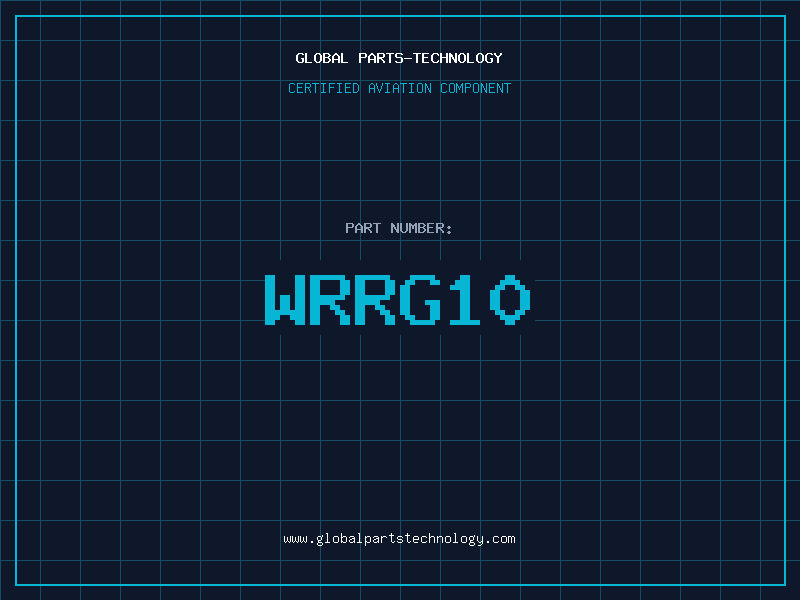Select the first R in WRRG10
This screenshot has width=800, height=600.
pos(331,299)
